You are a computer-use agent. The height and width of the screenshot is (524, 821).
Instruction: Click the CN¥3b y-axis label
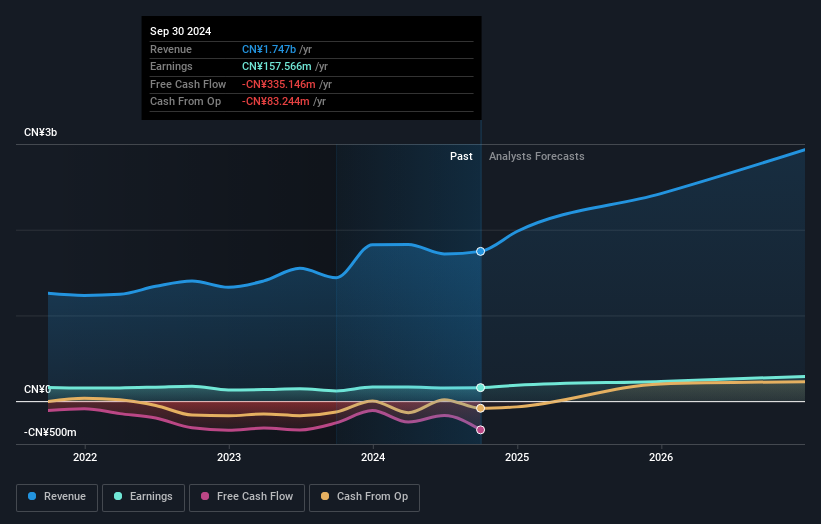[40, 132]
